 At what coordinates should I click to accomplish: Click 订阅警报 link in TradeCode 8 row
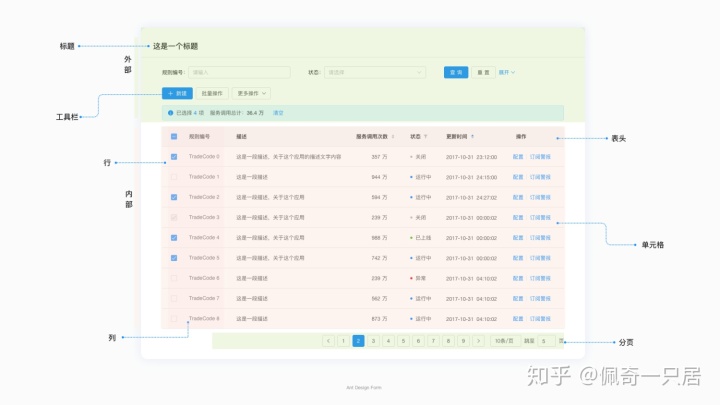pyautogui.click(x=540, y=318)
